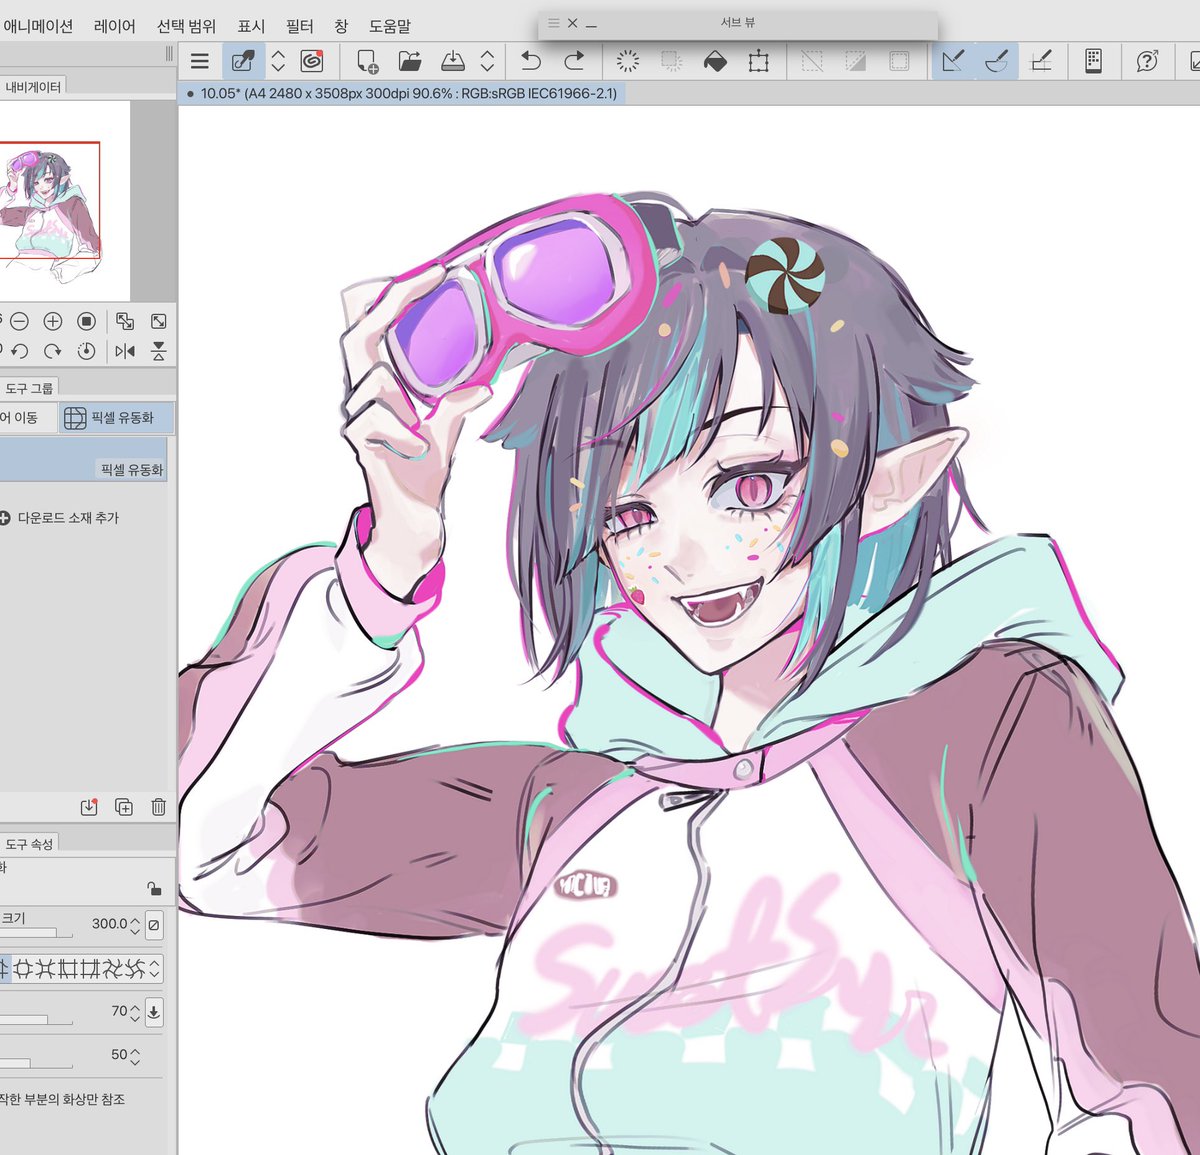
Task: Click the 크기 brush size slider
Action: click(36, 933)
